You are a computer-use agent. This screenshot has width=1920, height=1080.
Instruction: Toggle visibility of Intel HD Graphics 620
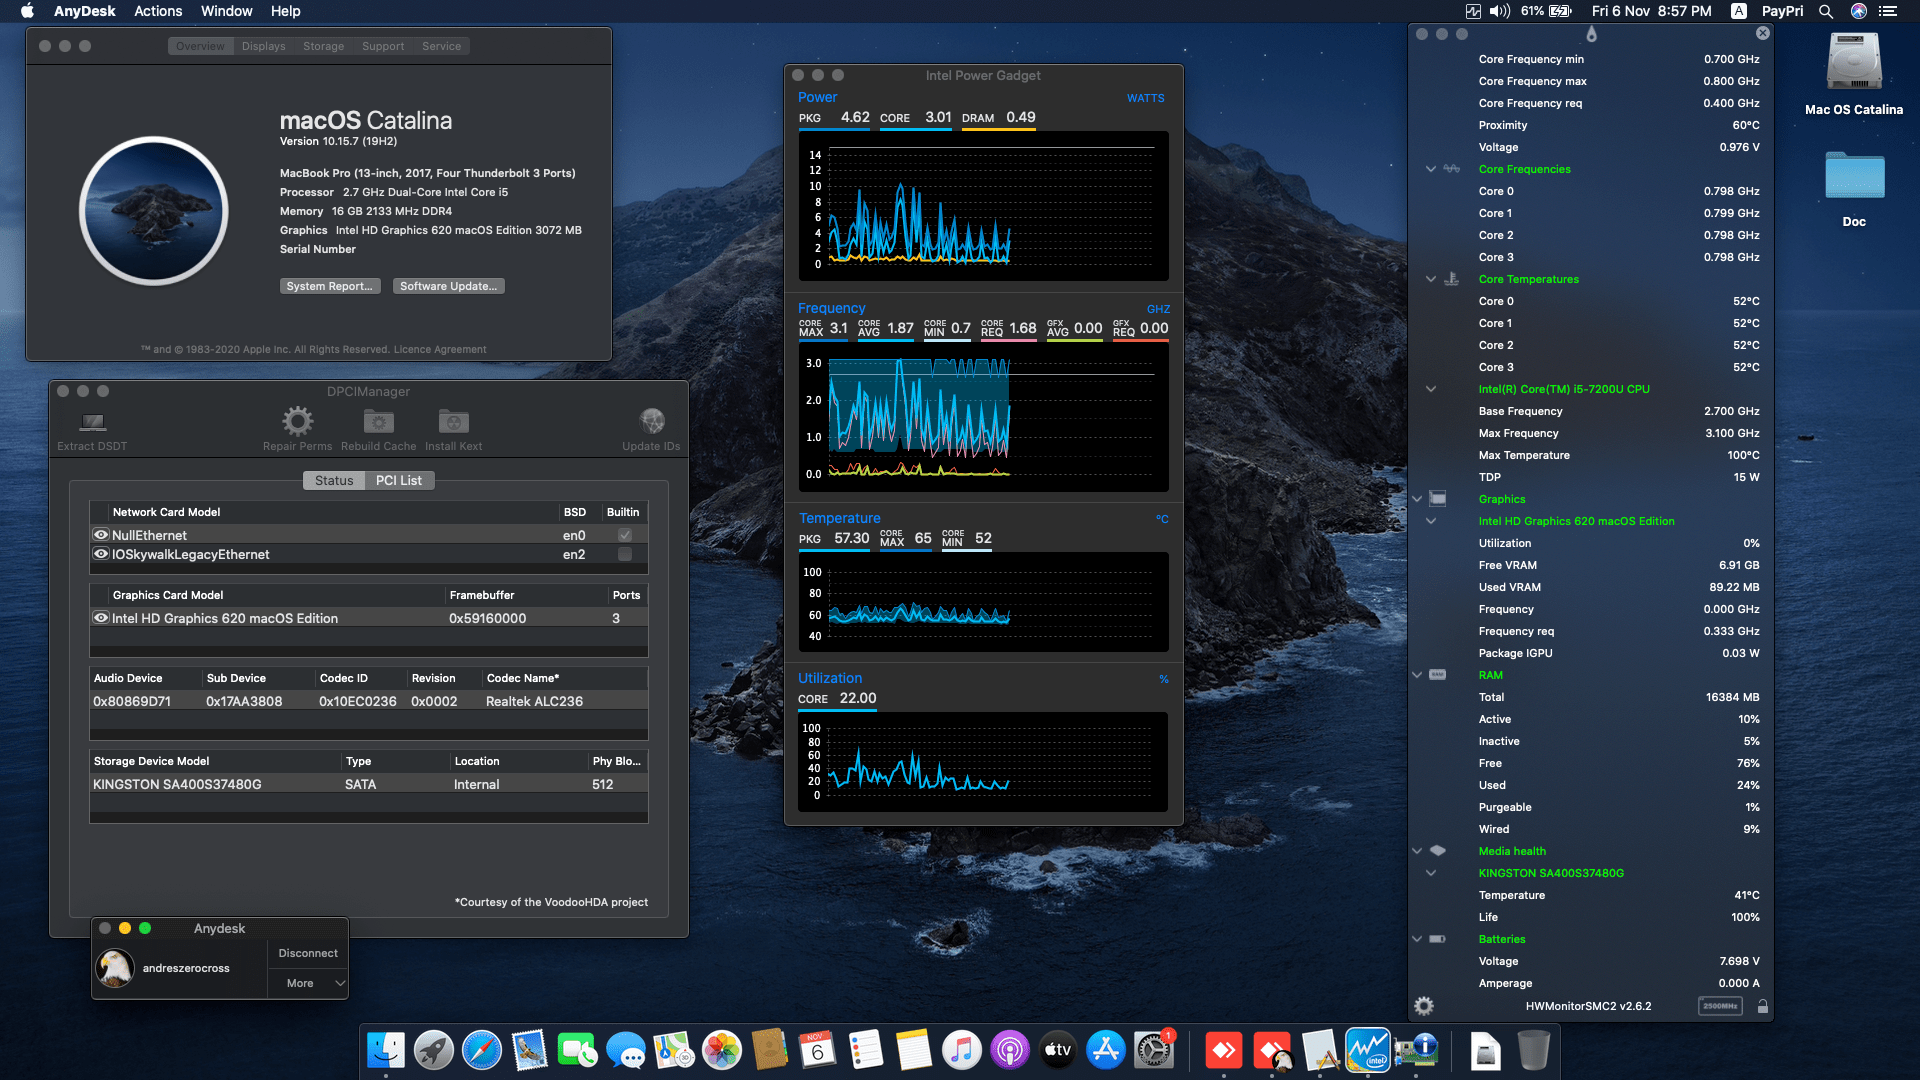(x=100, y=617)
